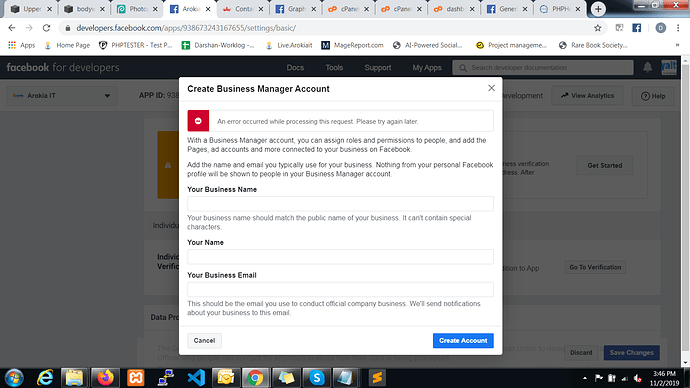Image resolution: width=690 pixels, height=388 pixels.
Task: Open Sublime Text from the taskbar
Action: pos(377,377)
